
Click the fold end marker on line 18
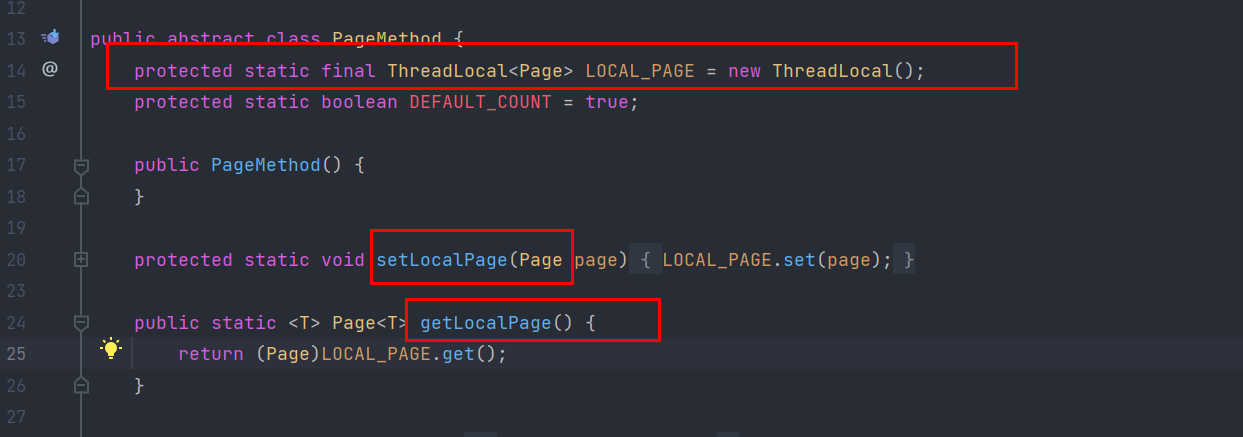click(x=82, y=196)
